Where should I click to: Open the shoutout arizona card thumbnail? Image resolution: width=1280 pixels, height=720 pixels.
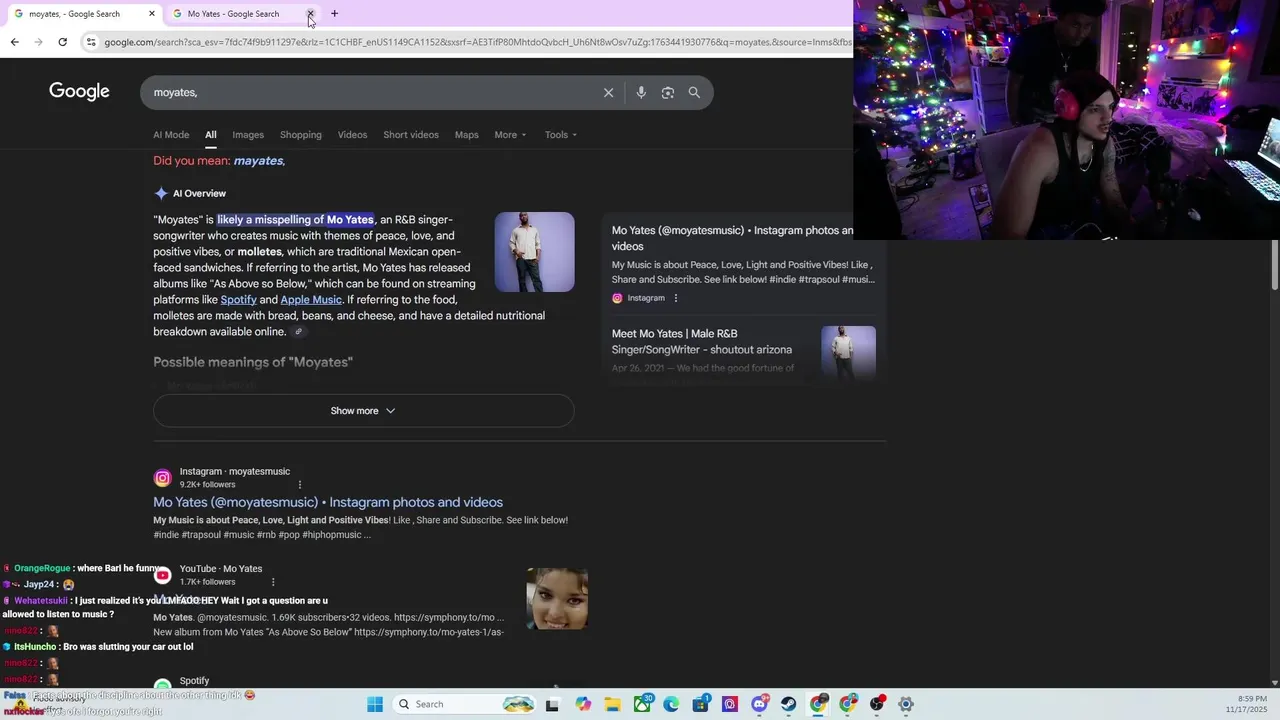point(848,352)
